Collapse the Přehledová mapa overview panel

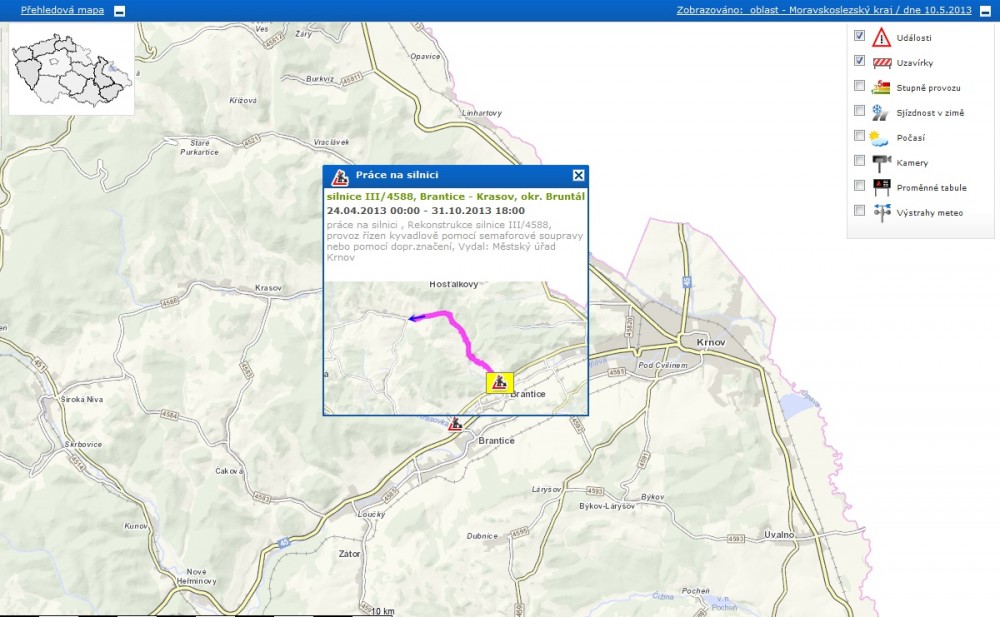120,11
